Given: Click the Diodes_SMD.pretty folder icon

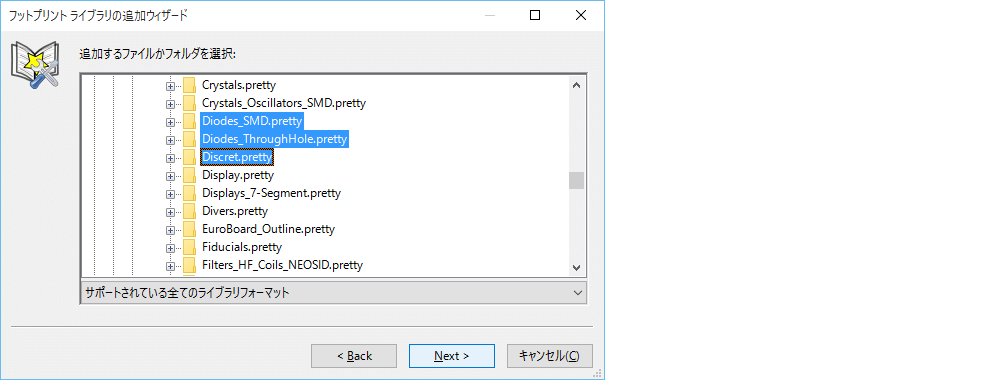Looking at the screenshot, I should [189, 121].
